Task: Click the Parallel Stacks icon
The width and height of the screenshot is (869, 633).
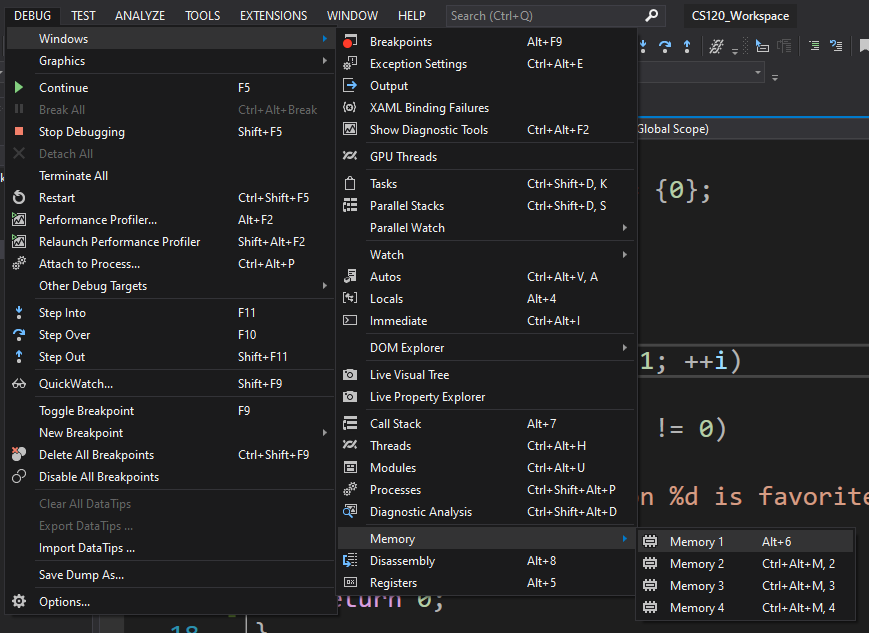Action: (x=350, y=206)
